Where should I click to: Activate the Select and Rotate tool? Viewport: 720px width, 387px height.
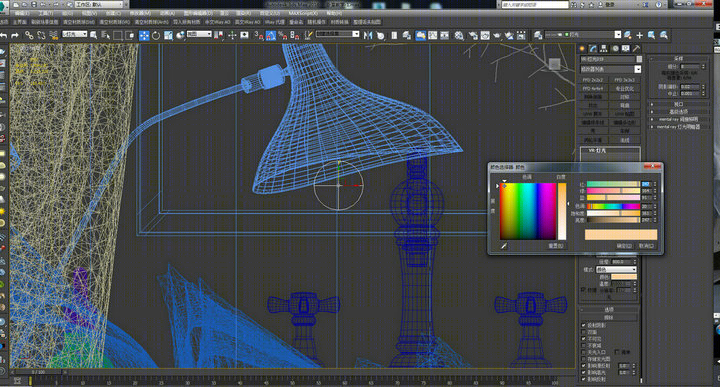click(156, 35)
